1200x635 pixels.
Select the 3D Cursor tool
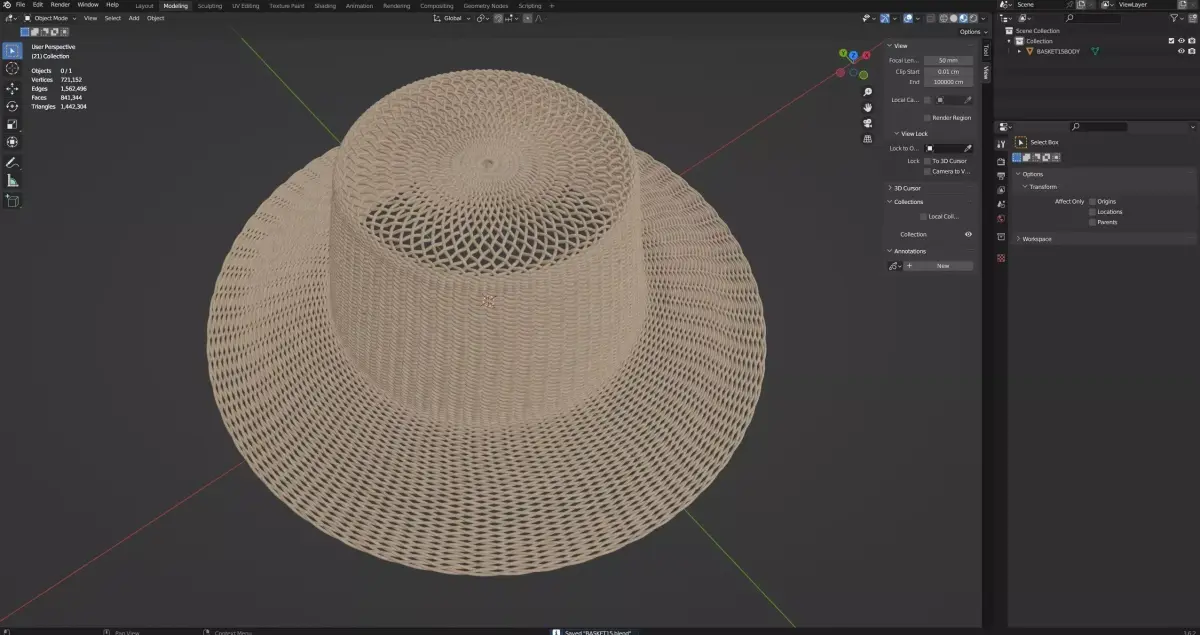(x=12, y=68)
